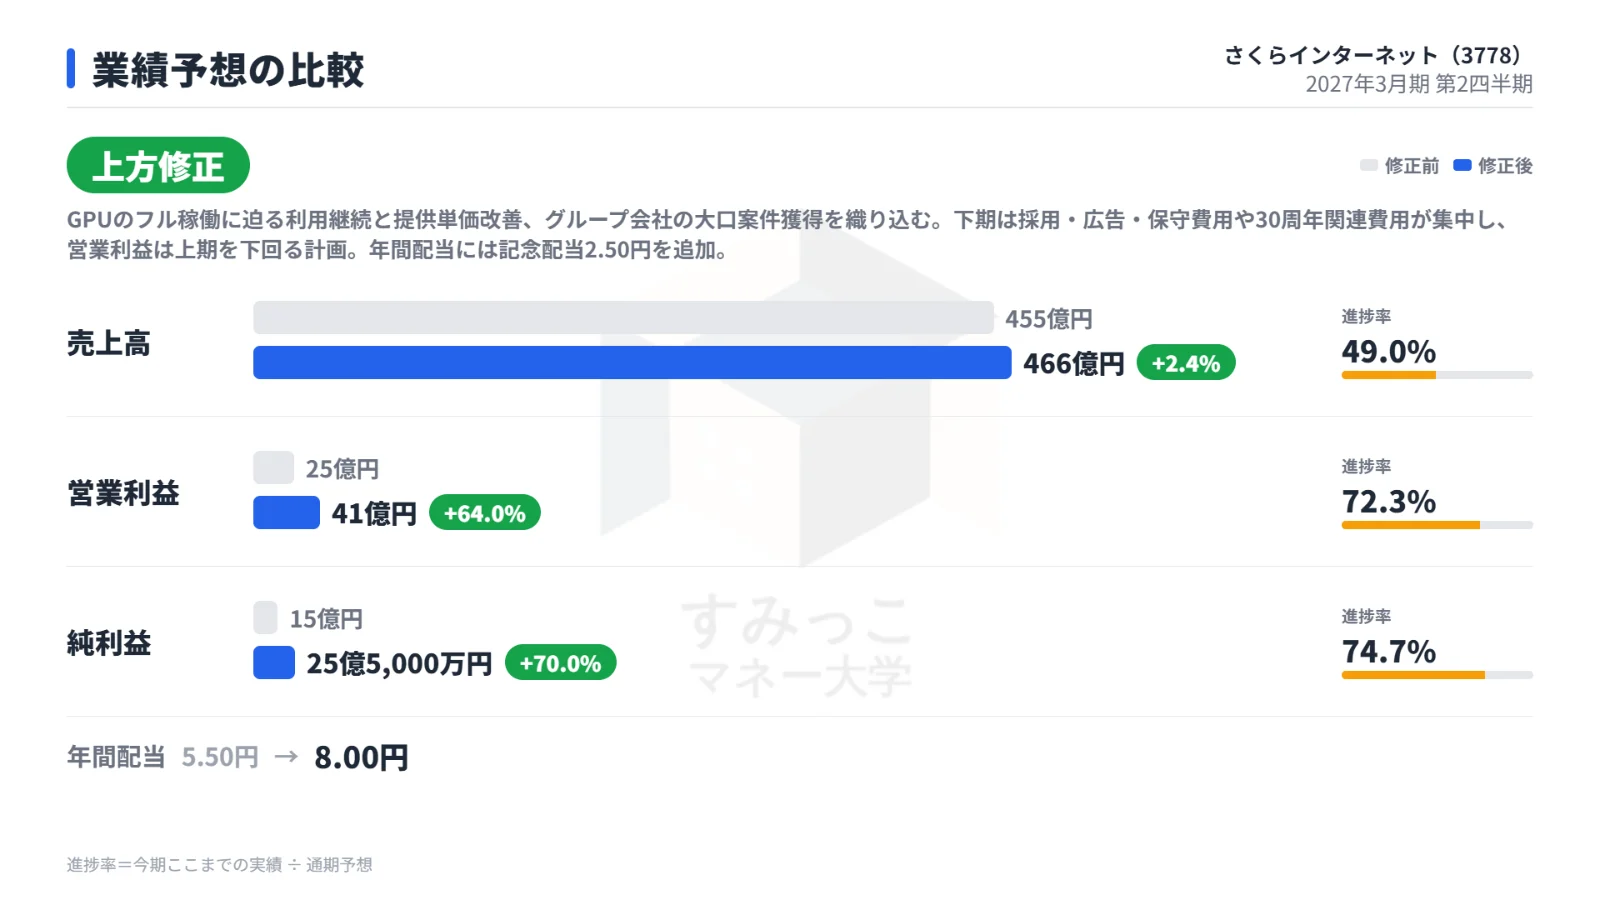
Task: Click the 49.0% progress rate value
Action: click(1389, 351)
